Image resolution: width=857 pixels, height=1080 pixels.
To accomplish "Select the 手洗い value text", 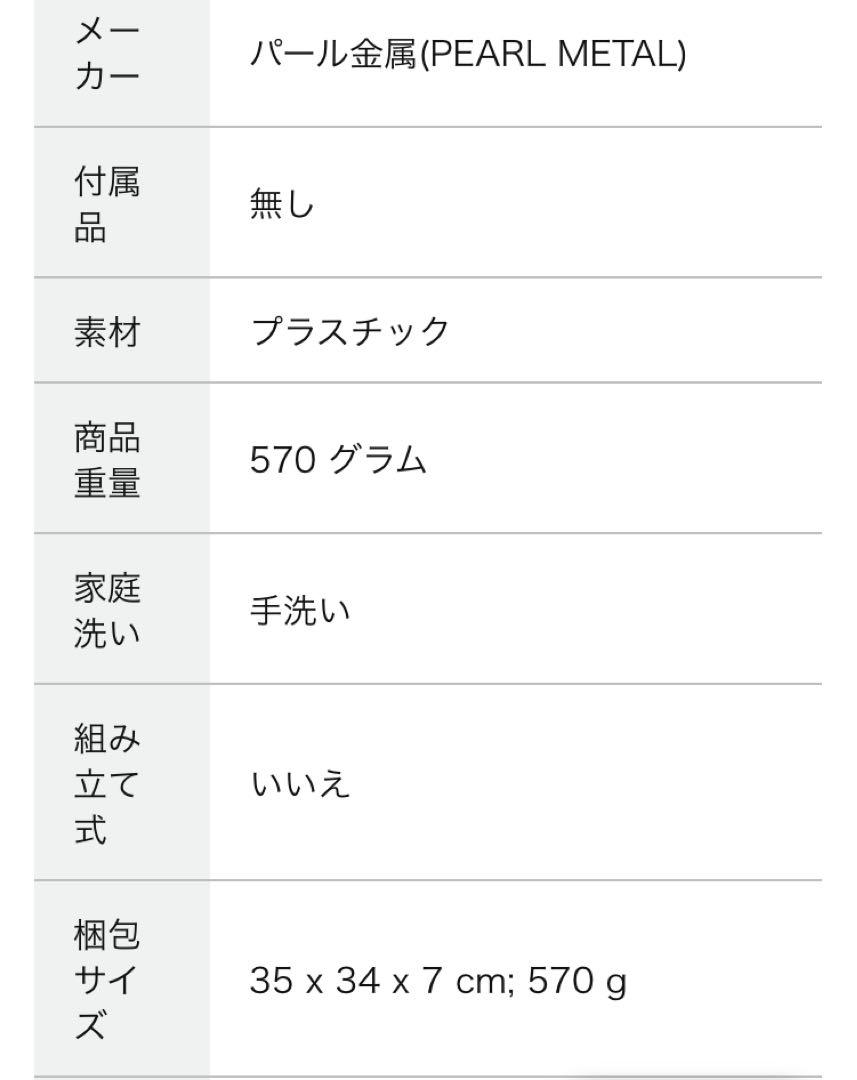I will 300,610.
